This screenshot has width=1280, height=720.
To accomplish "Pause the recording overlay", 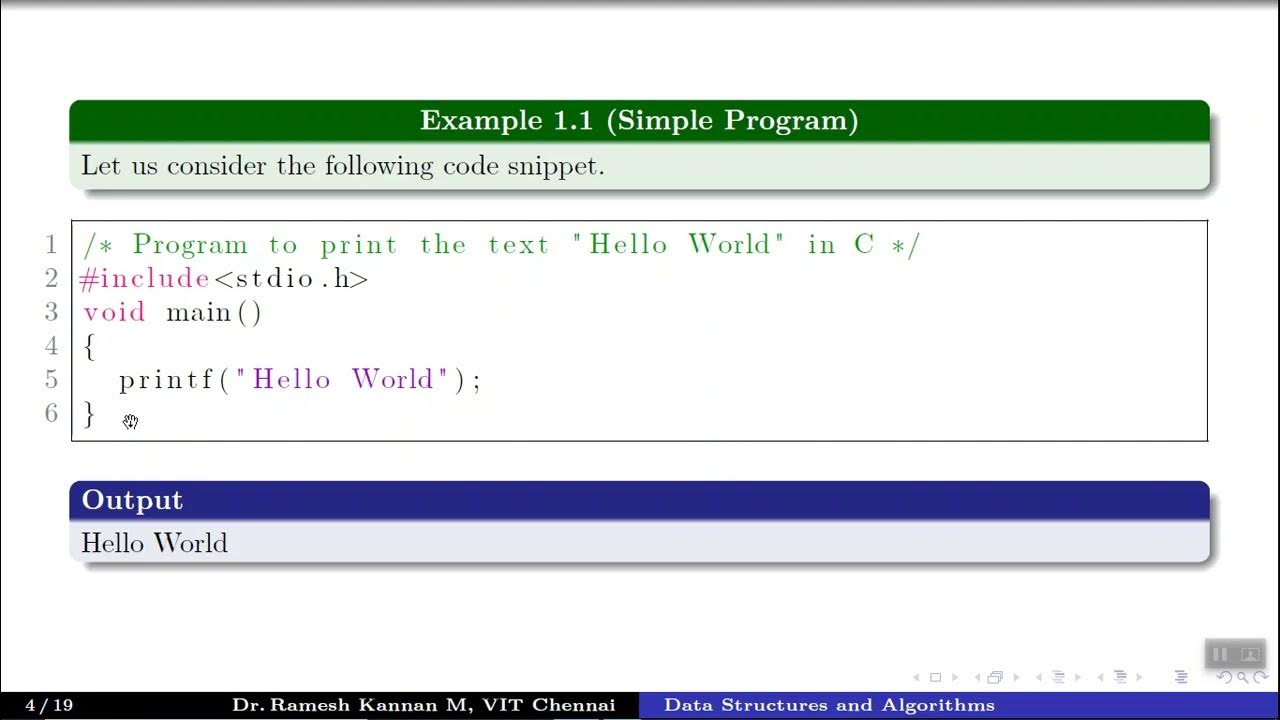I will [1220, 654].
